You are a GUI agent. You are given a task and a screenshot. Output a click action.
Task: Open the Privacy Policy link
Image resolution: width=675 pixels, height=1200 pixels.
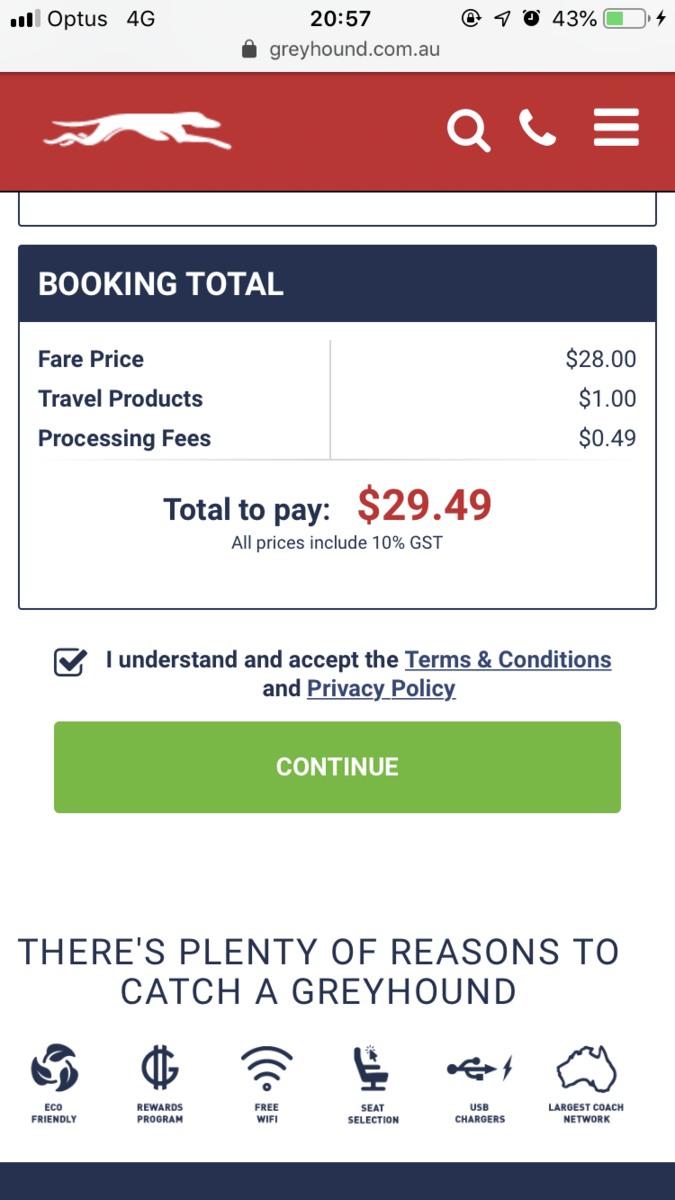pos(381,689)
